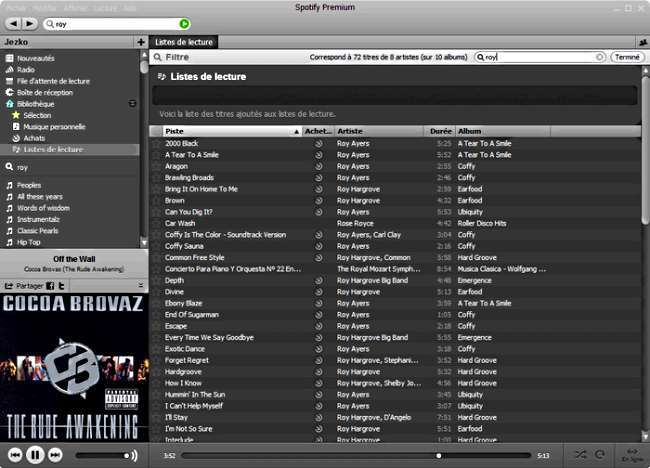This screenshot has height=468, width=650.
Task: Click the Achet... column header
Action: pyautogui.click(x=318, y=131)
